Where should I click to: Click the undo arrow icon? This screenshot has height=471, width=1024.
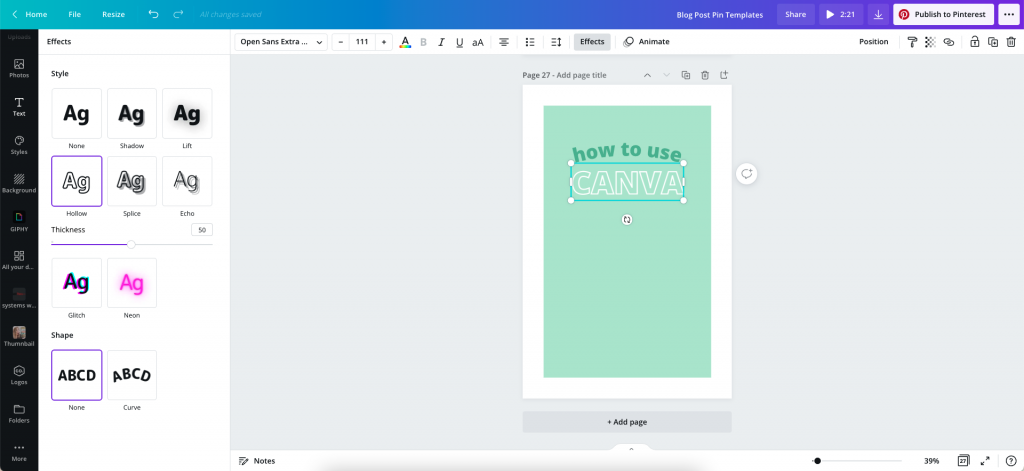[x=153, y=14]
